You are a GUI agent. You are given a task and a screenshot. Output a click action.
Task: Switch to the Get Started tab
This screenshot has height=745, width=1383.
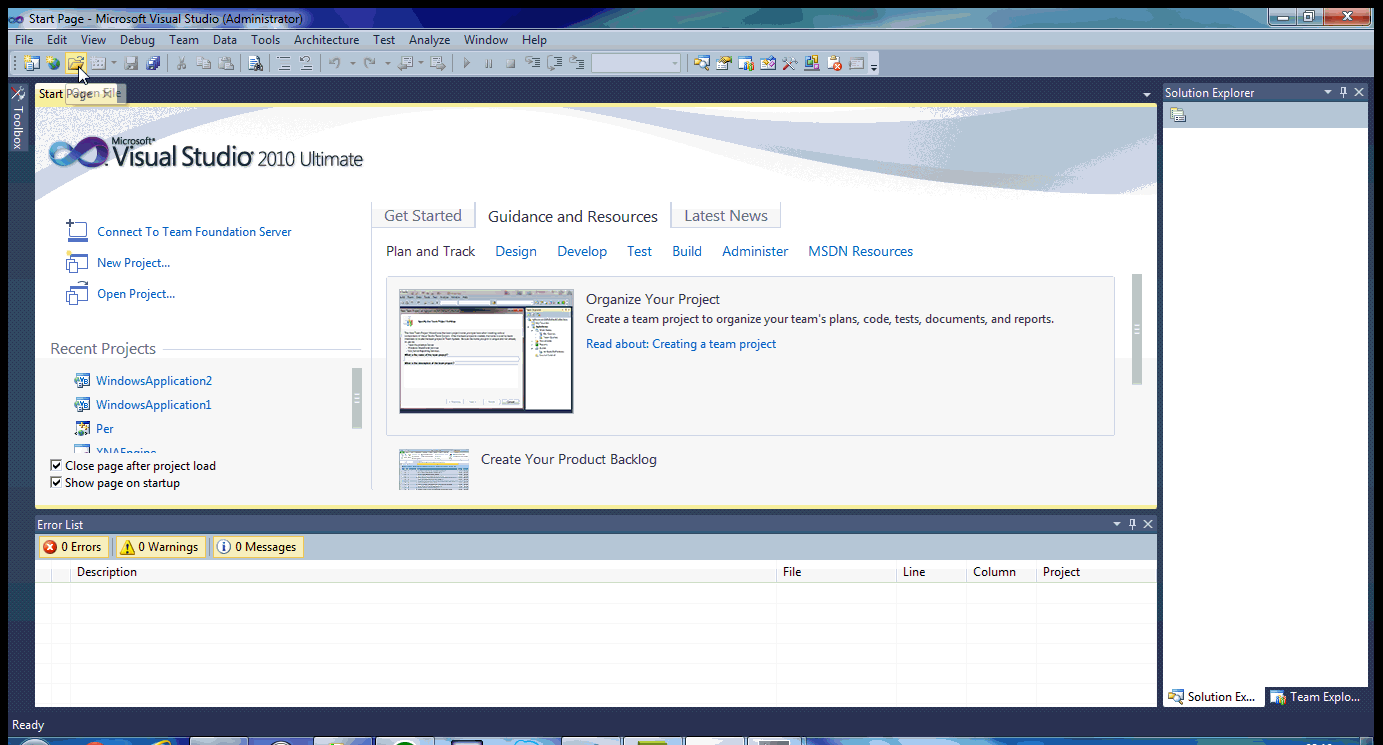[423, 216]
